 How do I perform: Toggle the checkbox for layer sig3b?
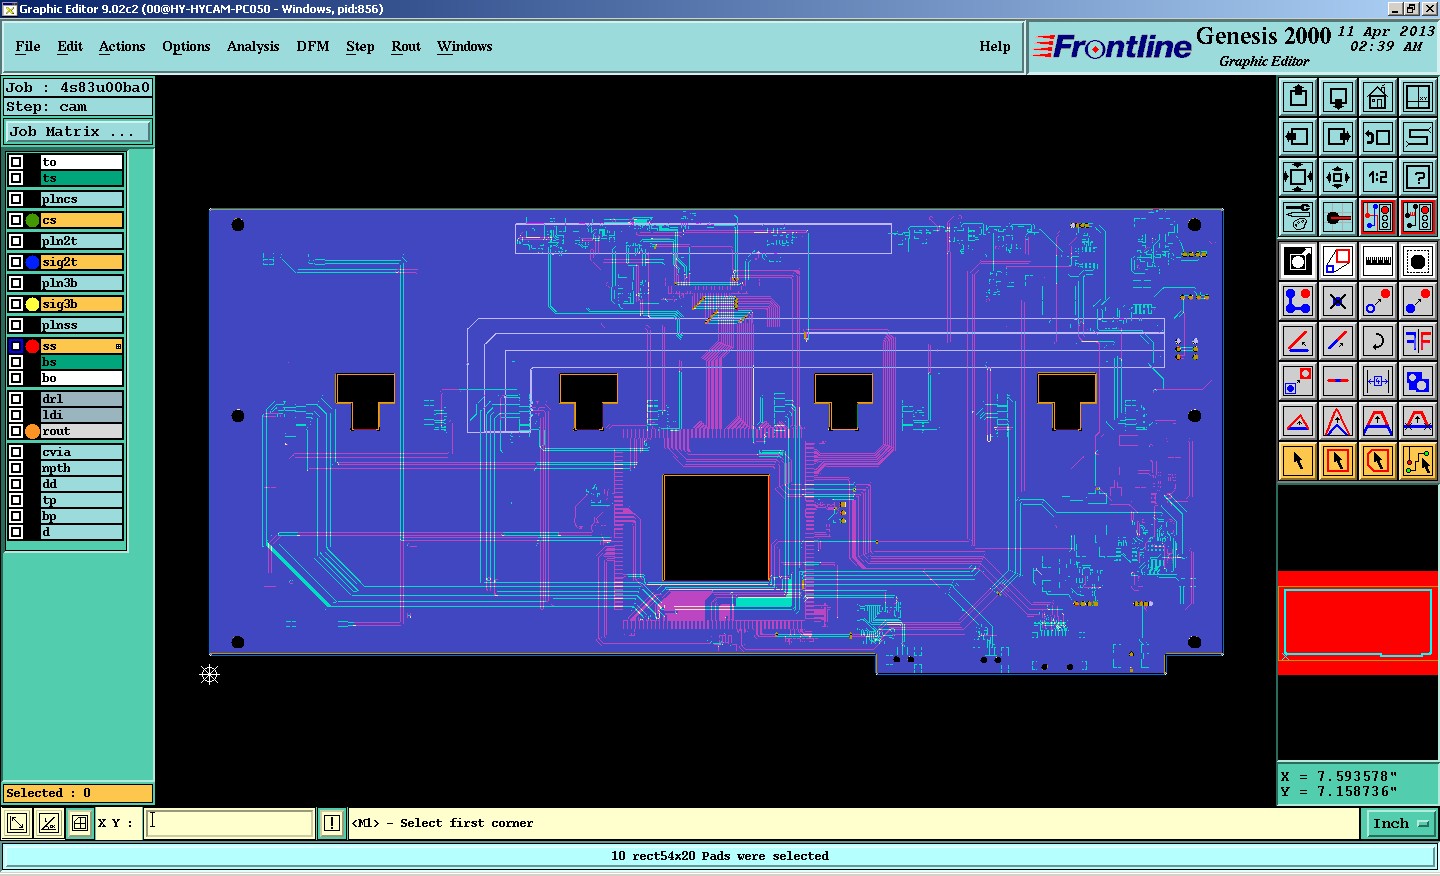coord(16,304)
